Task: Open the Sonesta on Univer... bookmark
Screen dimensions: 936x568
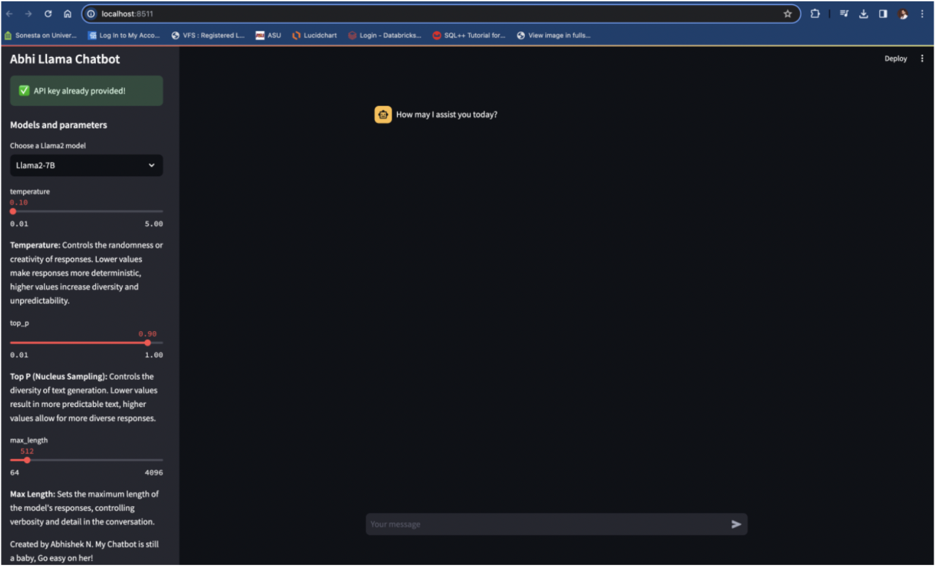Action: (x=41, y=35)
